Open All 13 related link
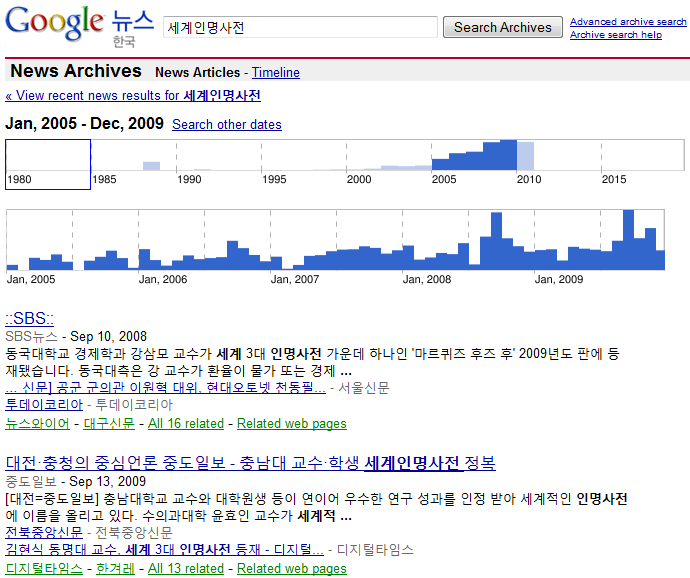 click(x=186, y=568)
